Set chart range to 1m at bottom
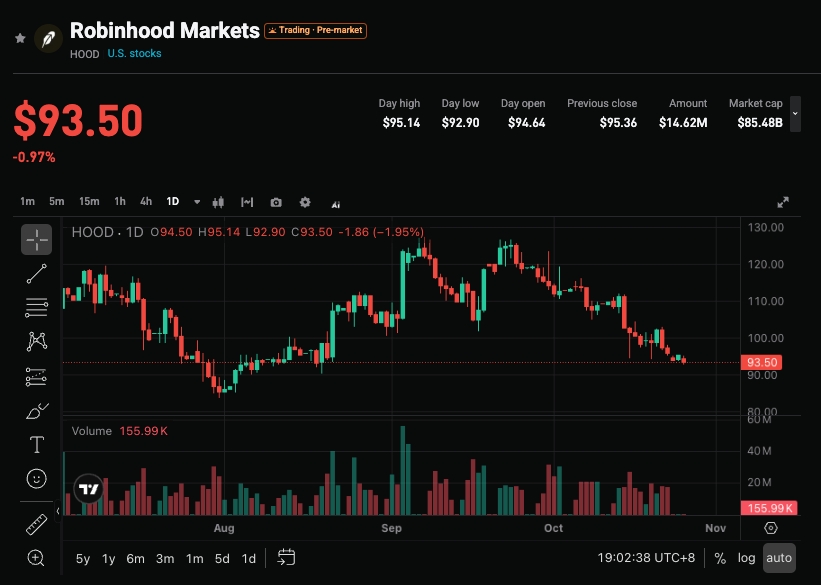The height and width of the screenshot is (585, 821). point(194,559)
